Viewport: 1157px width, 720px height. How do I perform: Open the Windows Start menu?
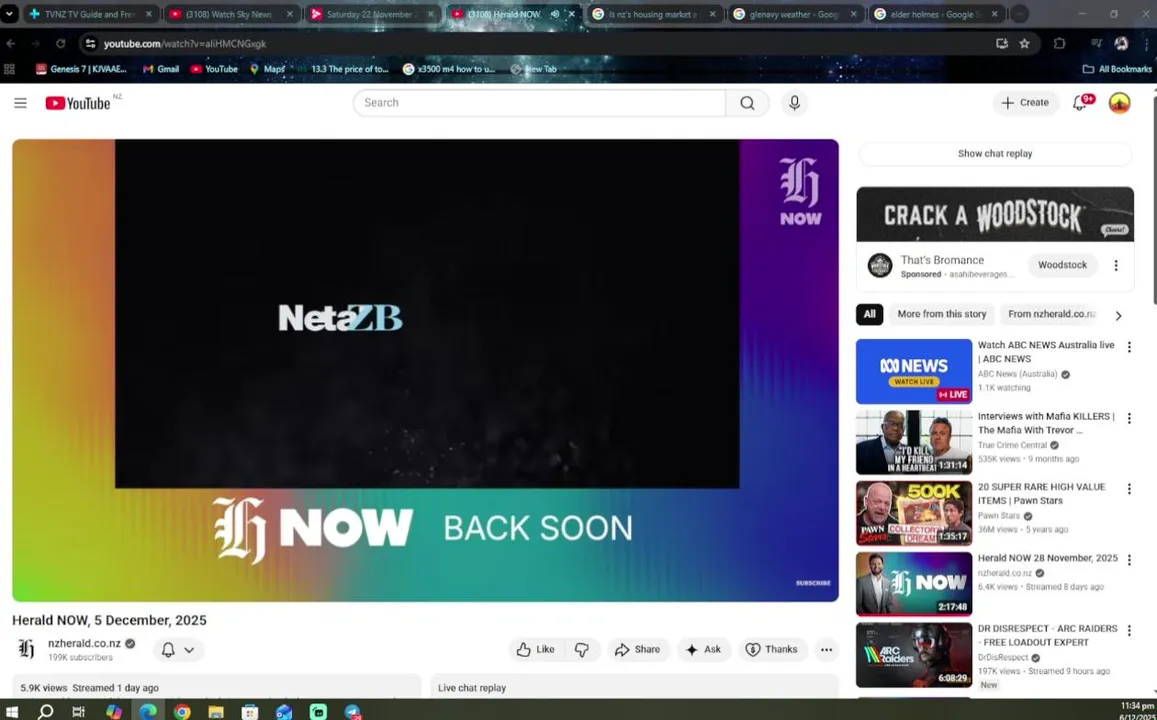[x=12, y=711]
